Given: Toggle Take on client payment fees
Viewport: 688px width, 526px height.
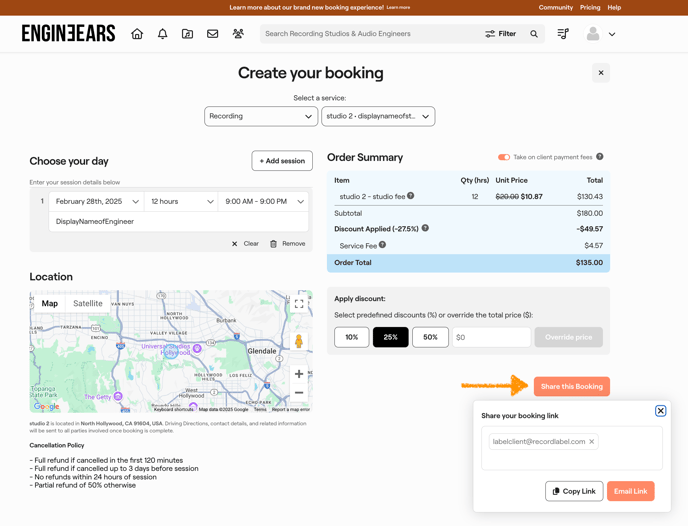Looking at the screenshot, I should pyautogui.click(x=504, y=157).
